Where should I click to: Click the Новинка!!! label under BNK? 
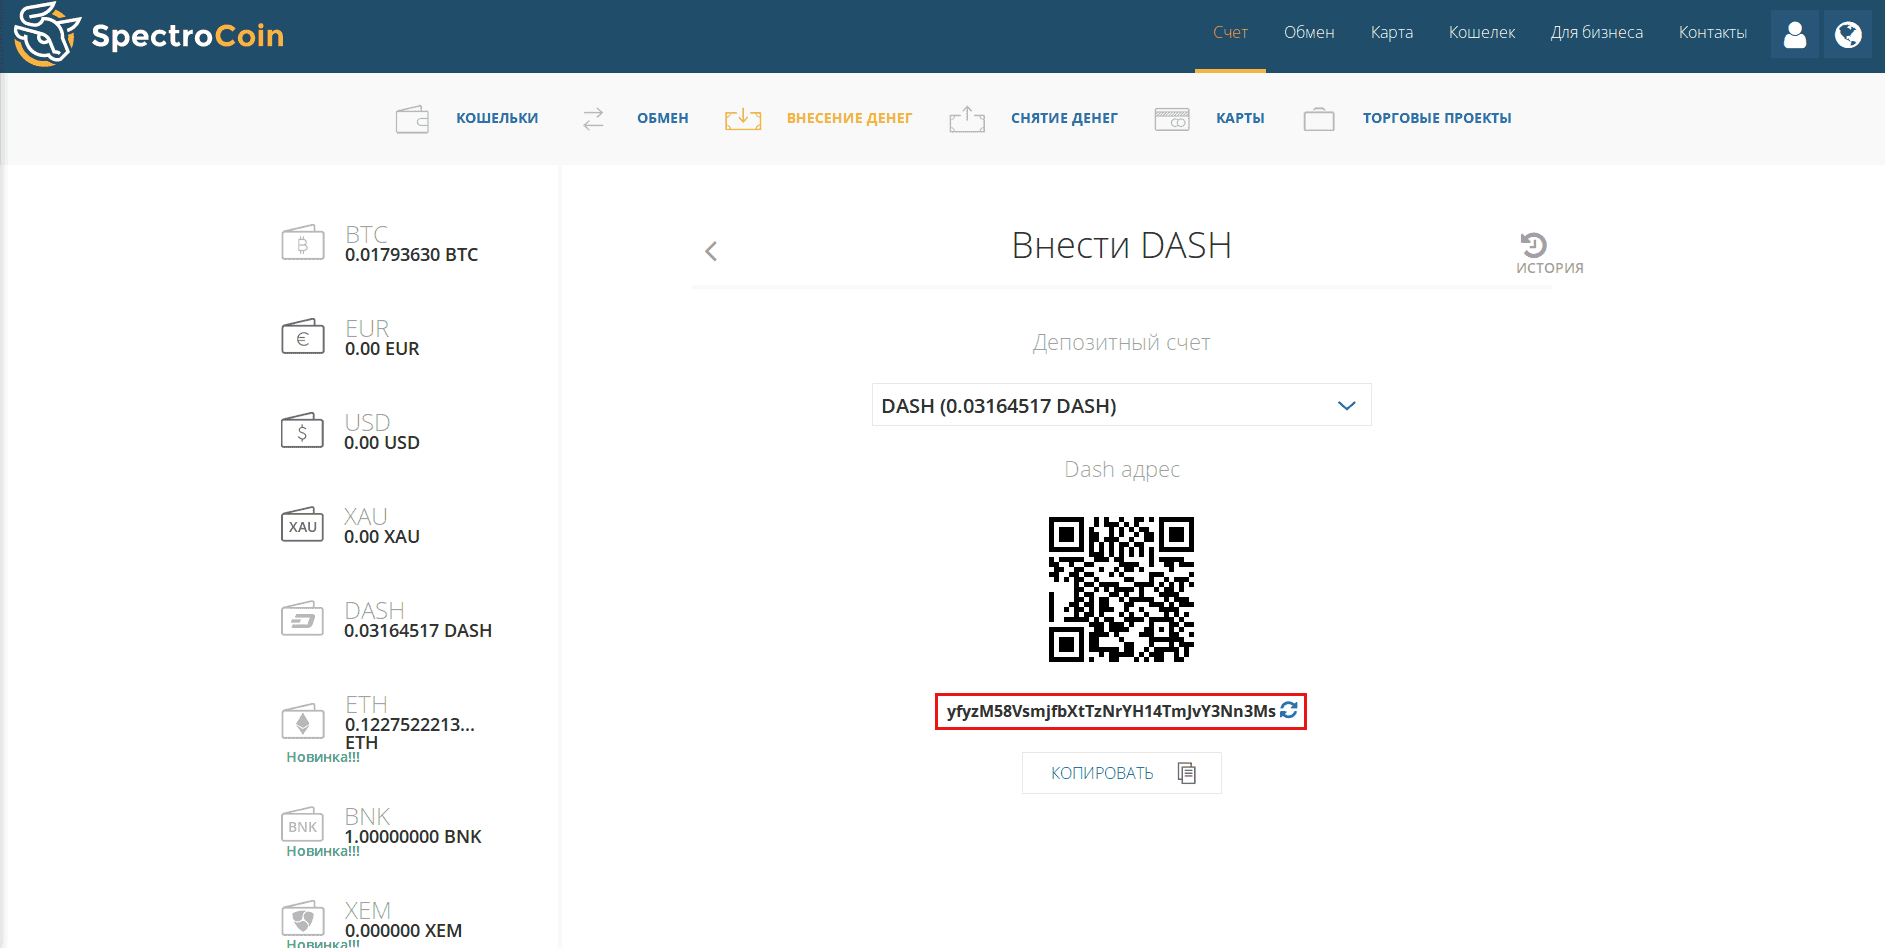(x=323, y=851)
